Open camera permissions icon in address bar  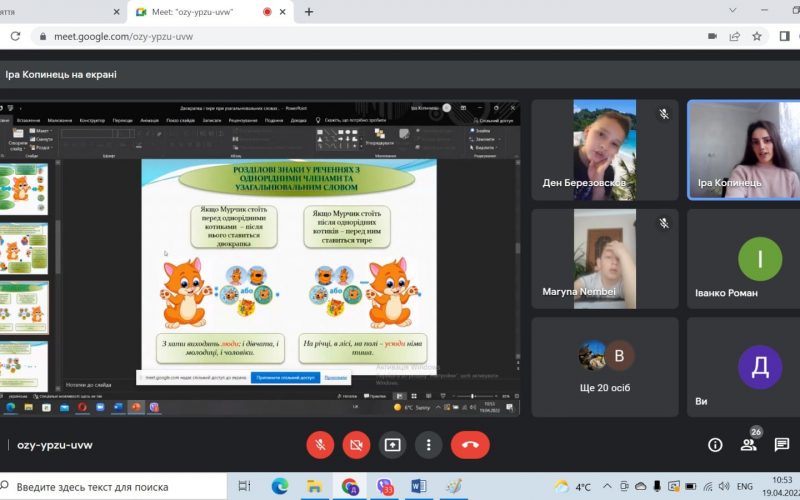click(712, 36)
